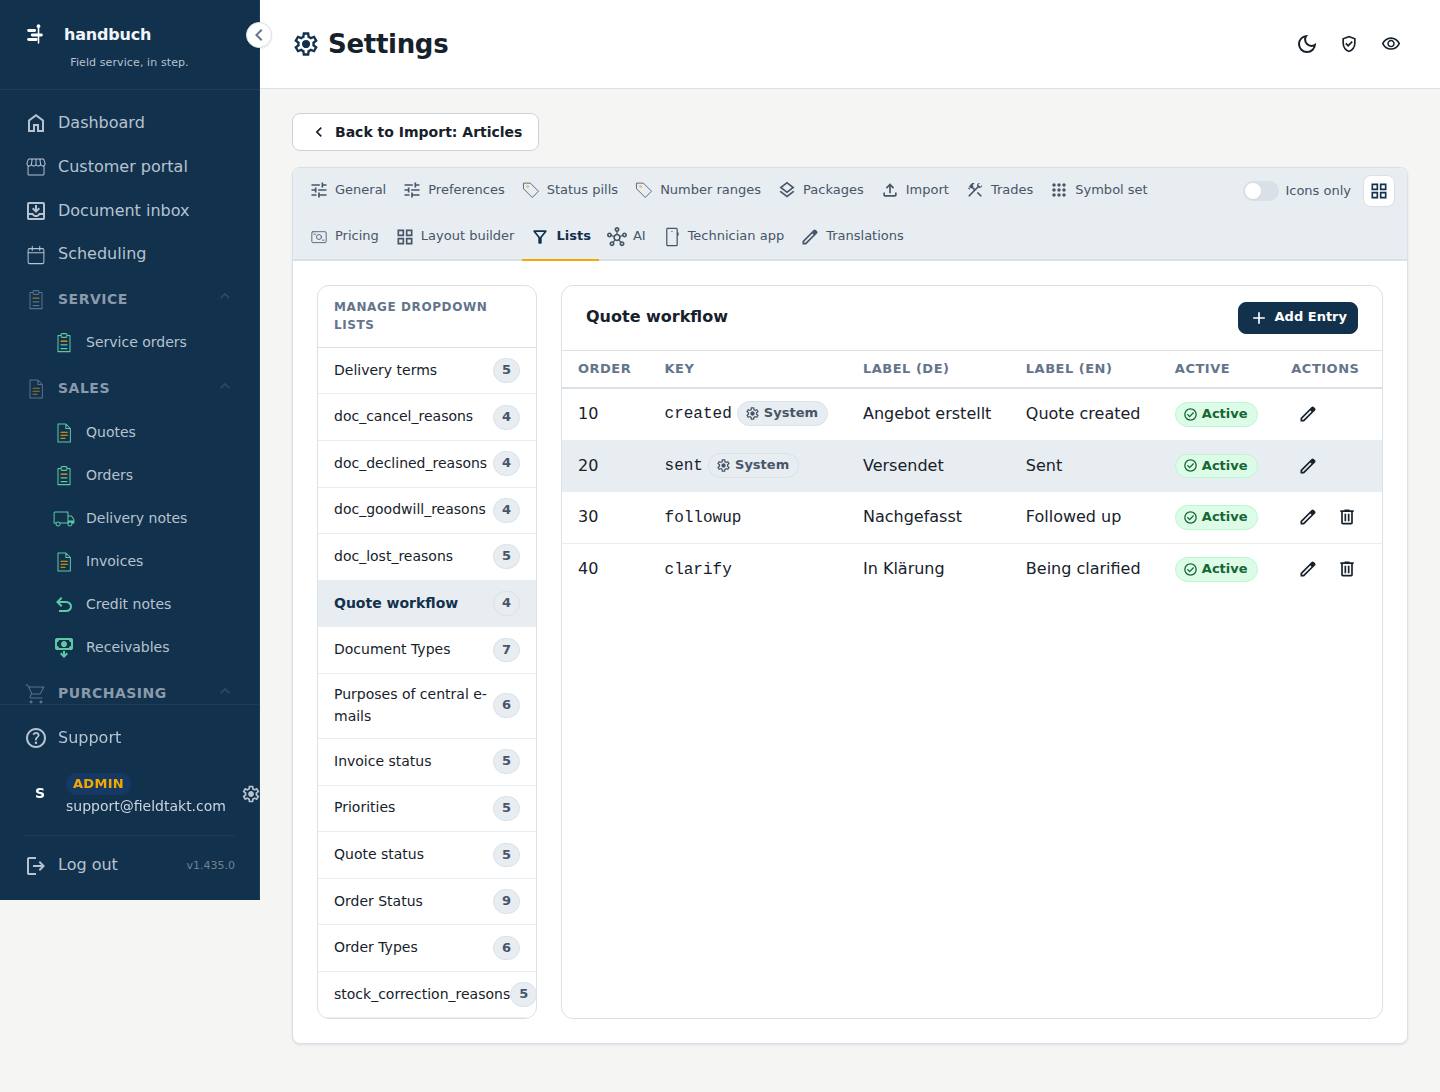The width and height of the screenshot is (1440, 1092).
Task: Click Active badge in 'created' row
Action: pos(1216,414)
